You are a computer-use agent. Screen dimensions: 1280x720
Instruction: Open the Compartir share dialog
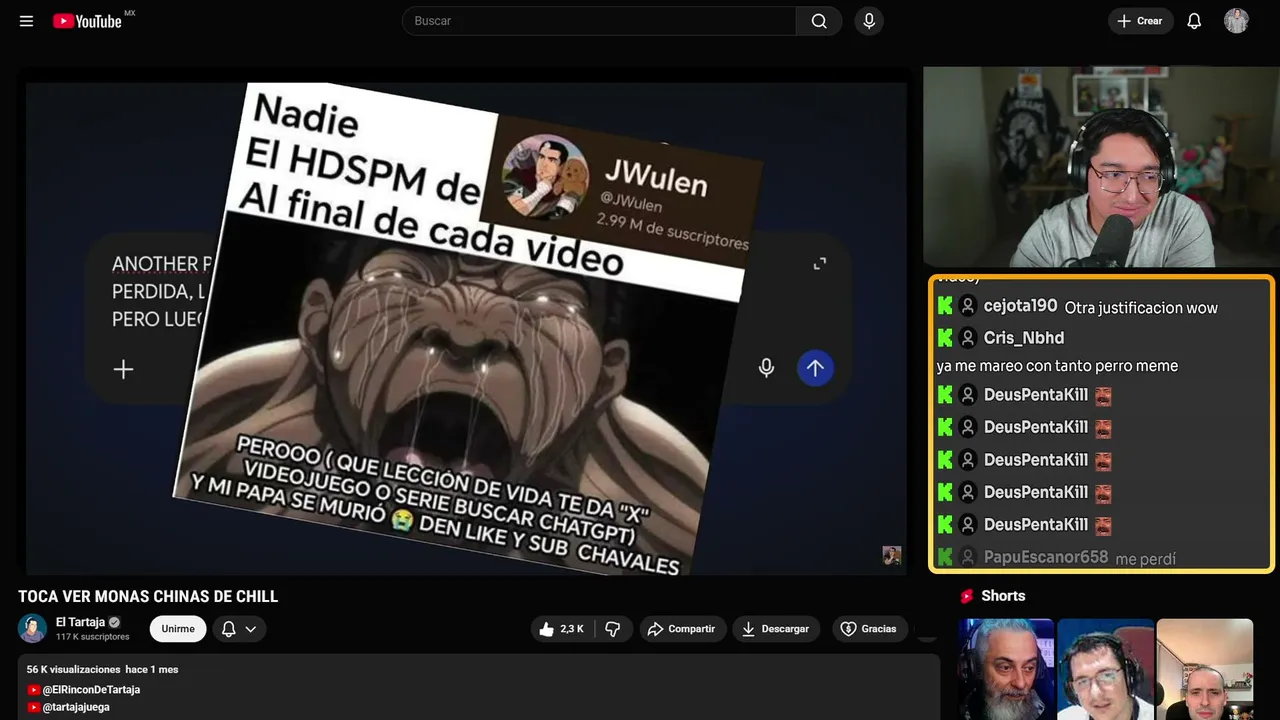point(682,629)
